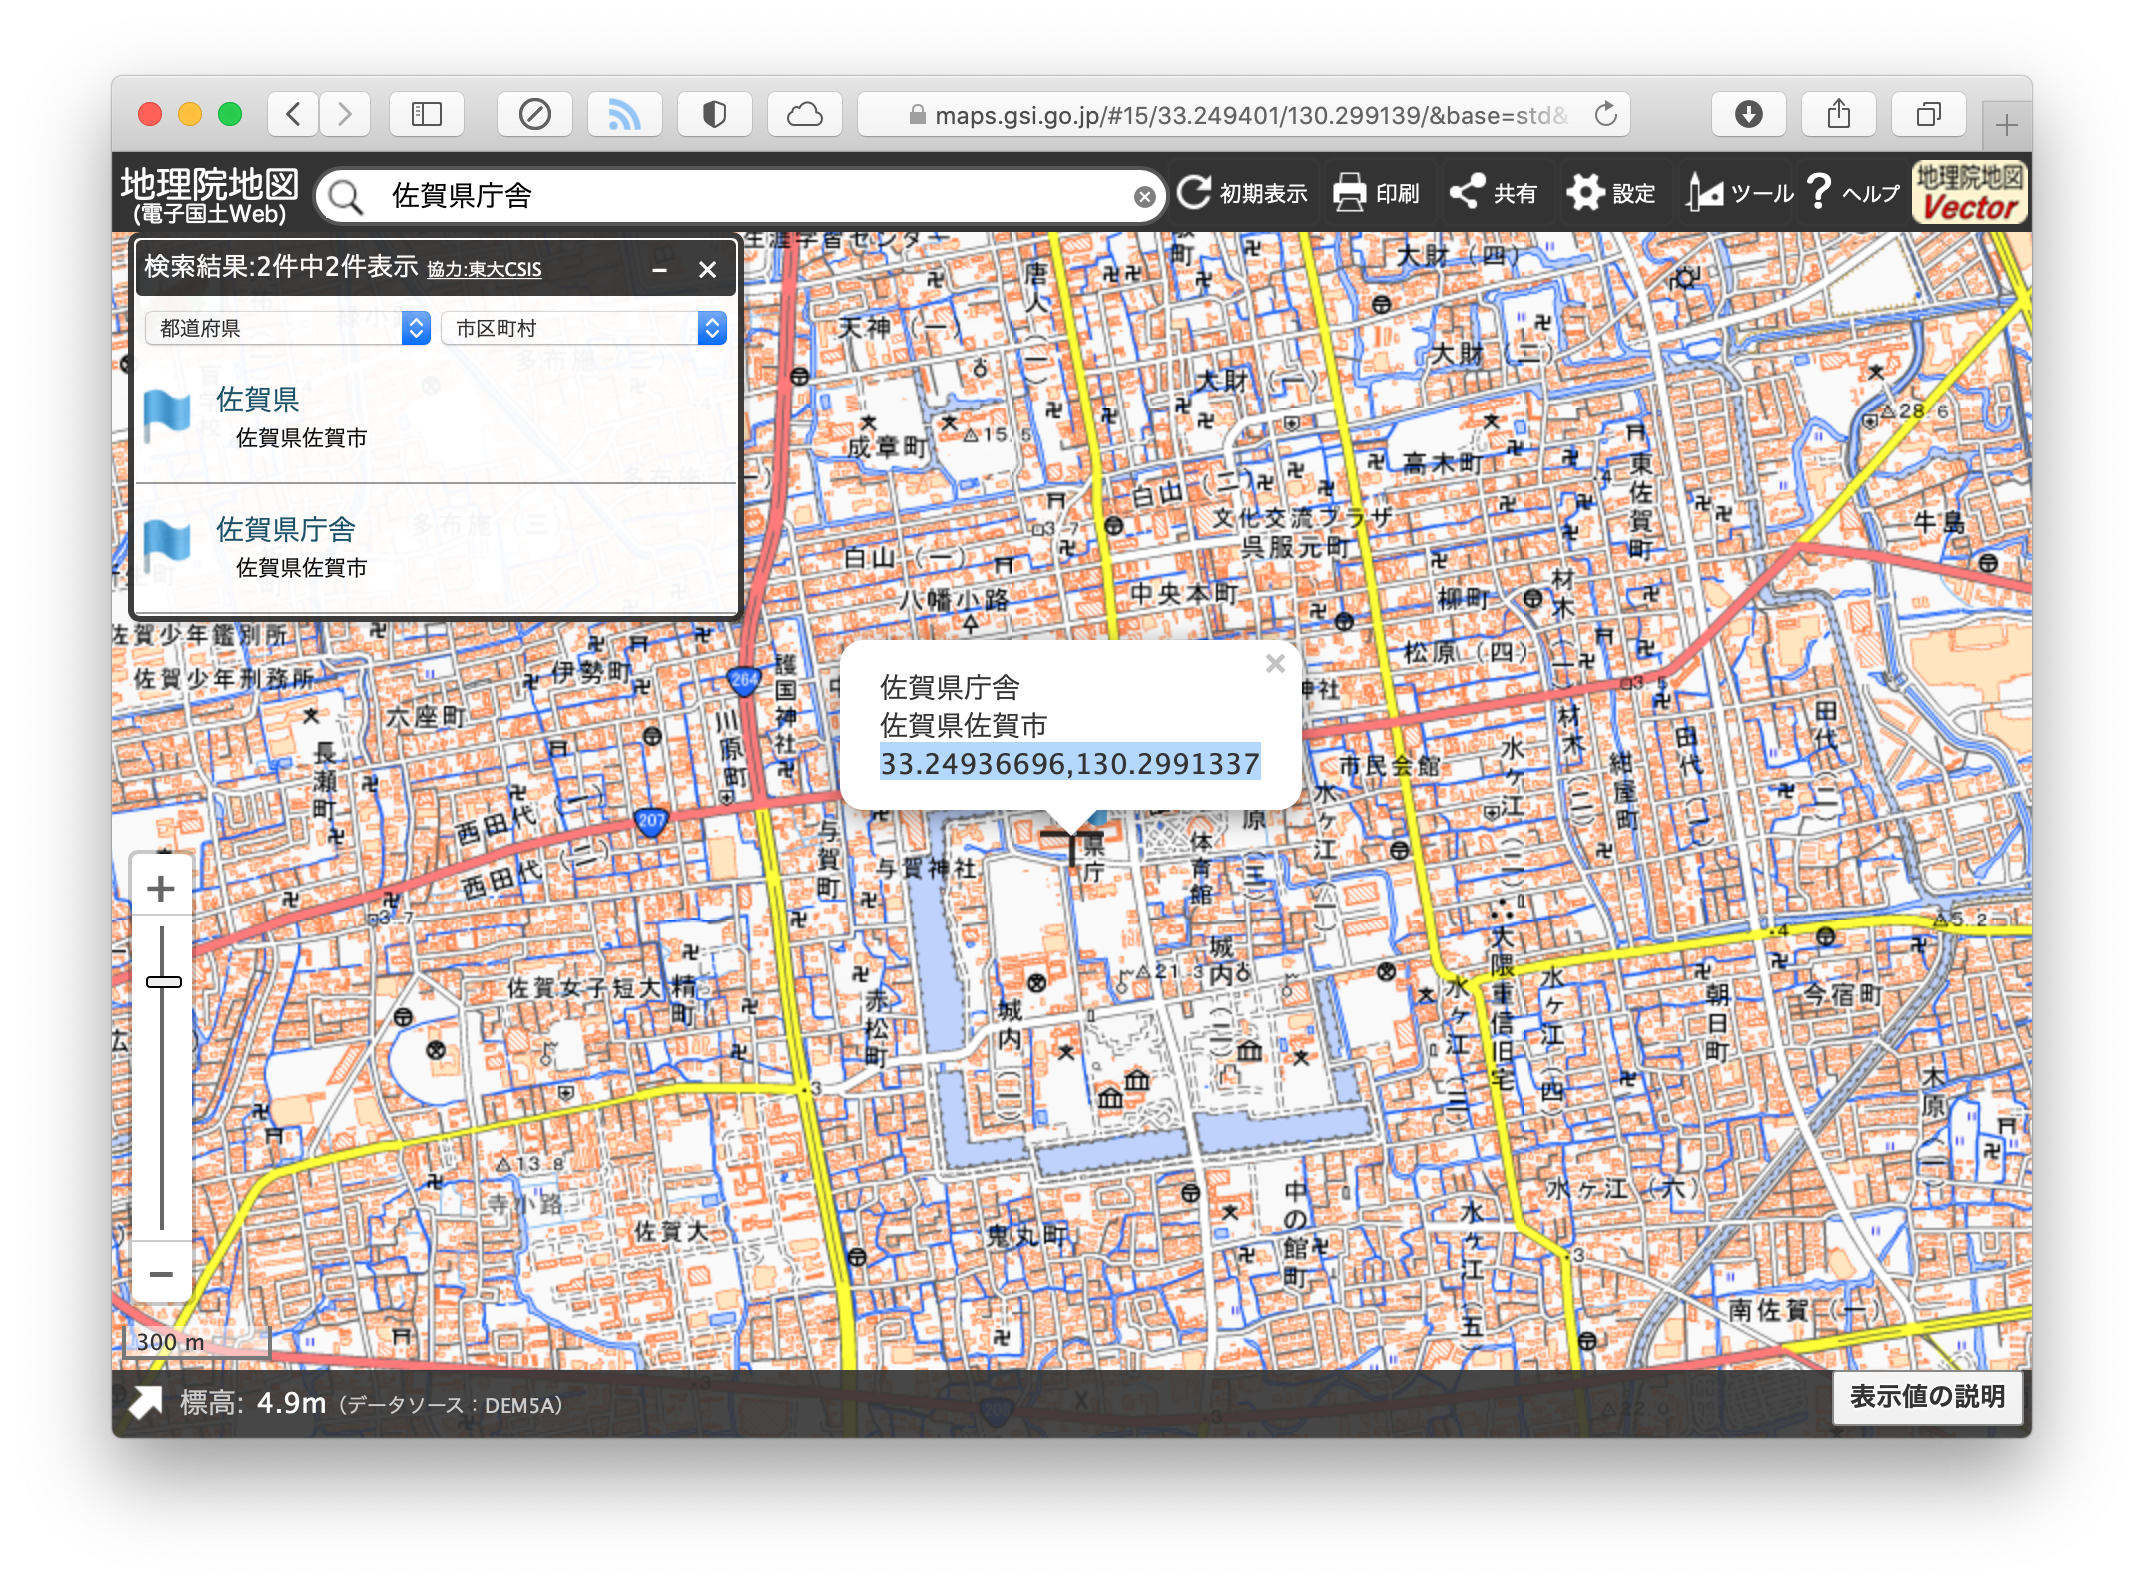2144x1586 pixels.
Task: Open the ヘルプ help menu
Action: (x=1854, y=193)
